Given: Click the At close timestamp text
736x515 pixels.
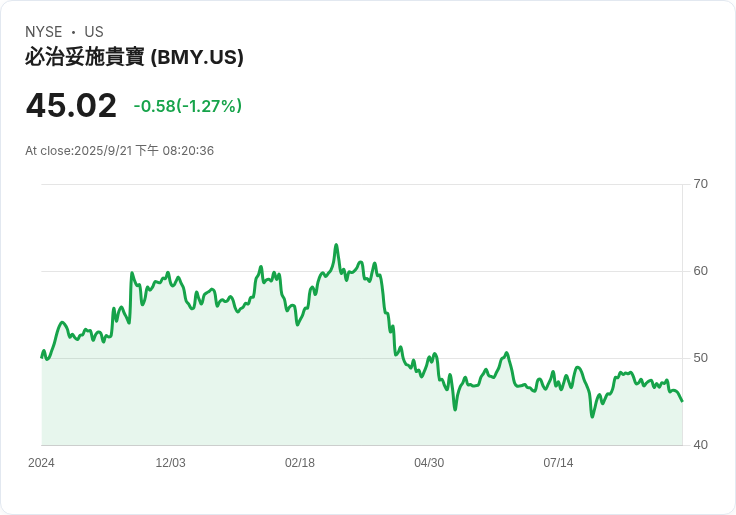Looking at the screenshot, I should coord(119,151).
